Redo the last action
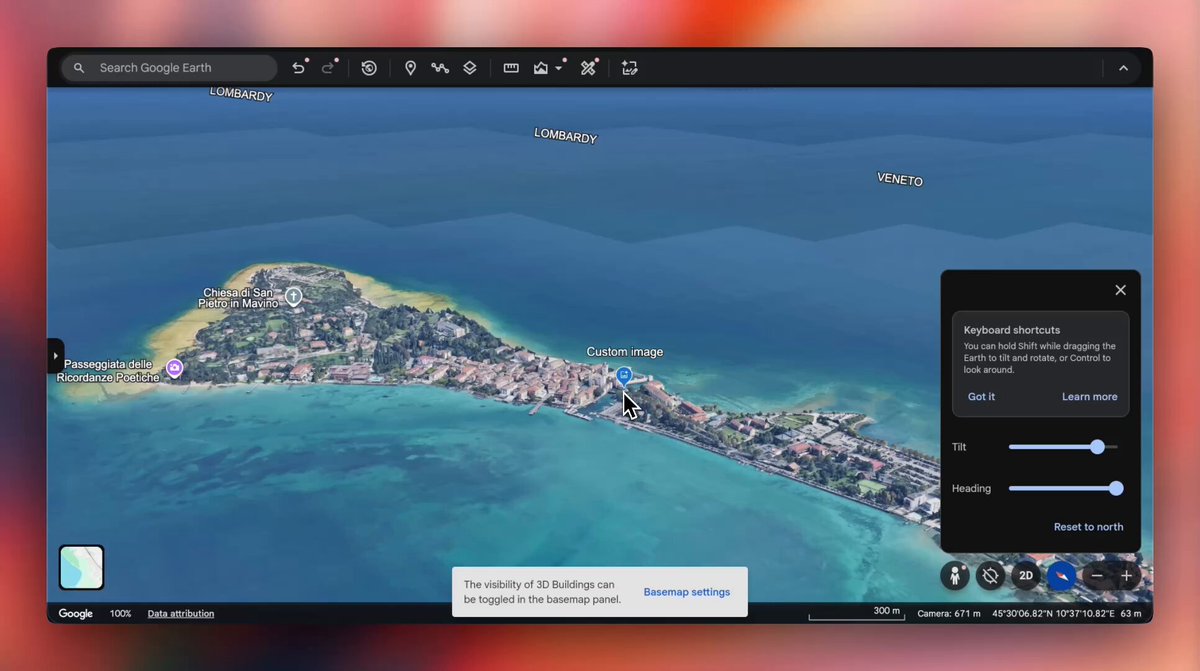The width and height of the screenshot is (1200, 671). (x=328, y=68)
